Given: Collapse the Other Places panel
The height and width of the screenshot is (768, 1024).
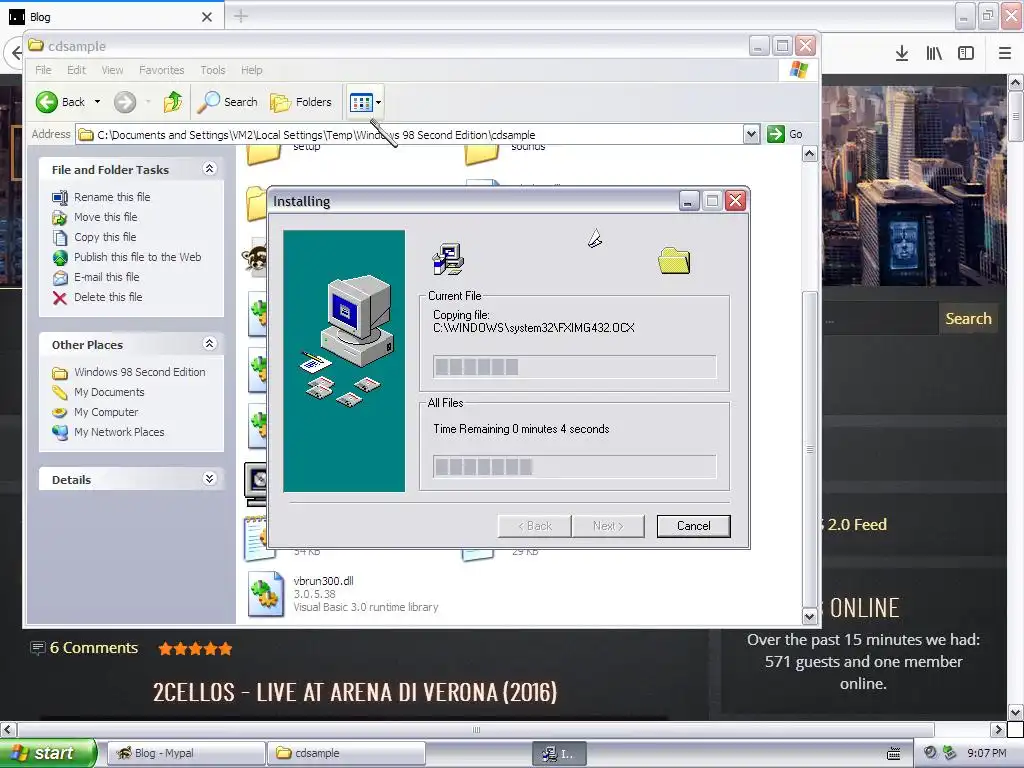Looking at the screenshot, I should [x=210, y=344].
